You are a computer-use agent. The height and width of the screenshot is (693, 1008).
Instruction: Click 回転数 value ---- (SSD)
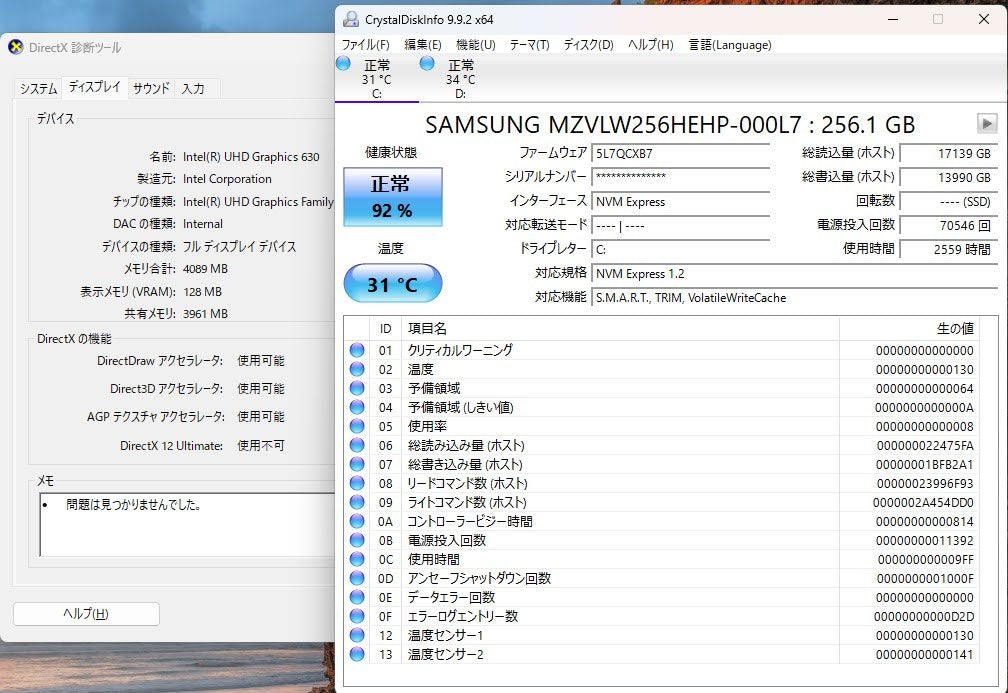[x=948, y=202]
